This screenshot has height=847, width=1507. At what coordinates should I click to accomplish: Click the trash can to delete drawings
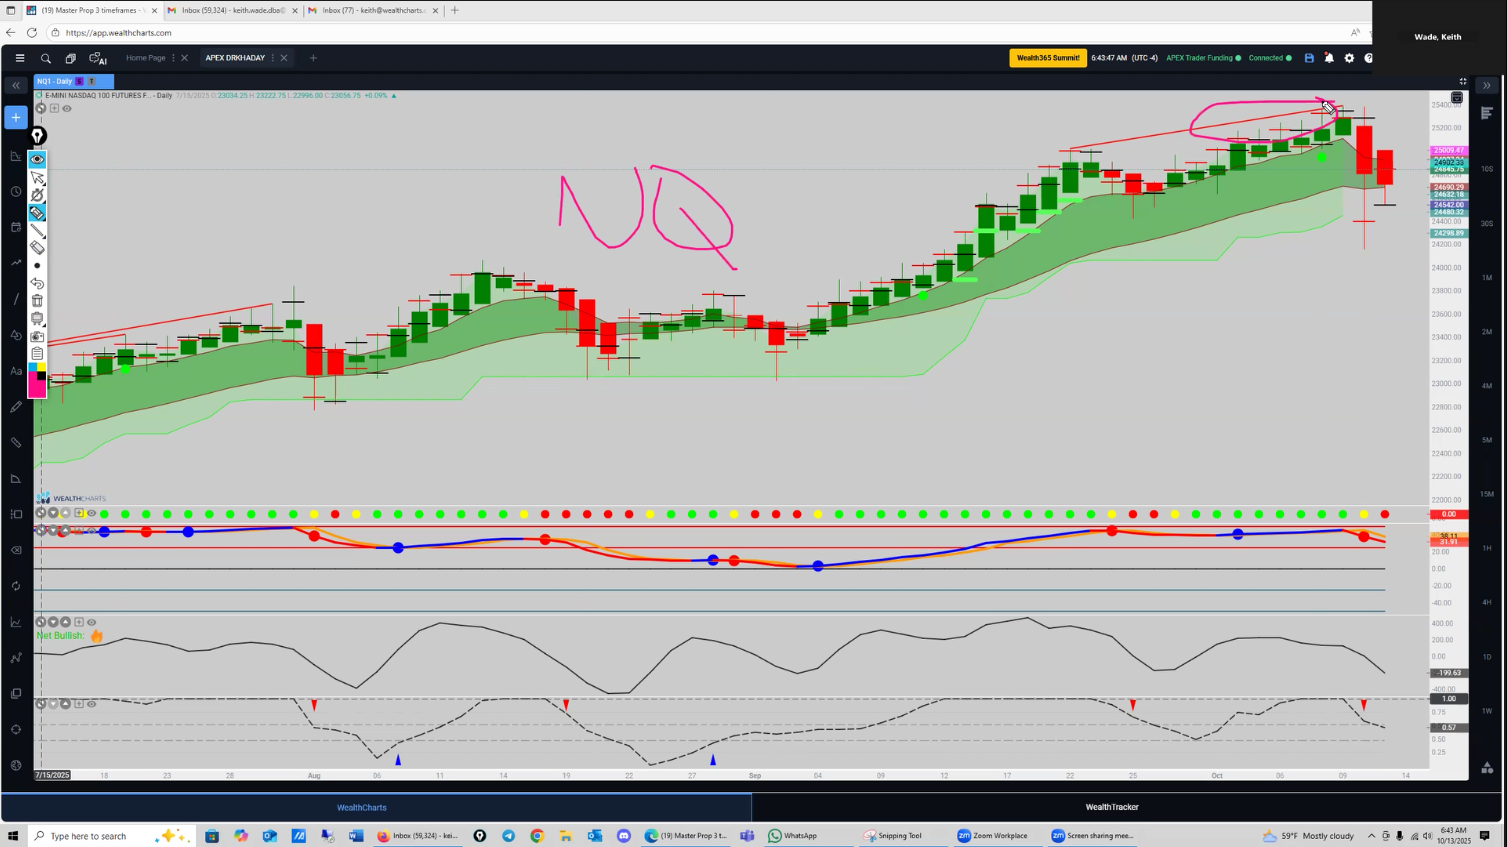(37, 300)
